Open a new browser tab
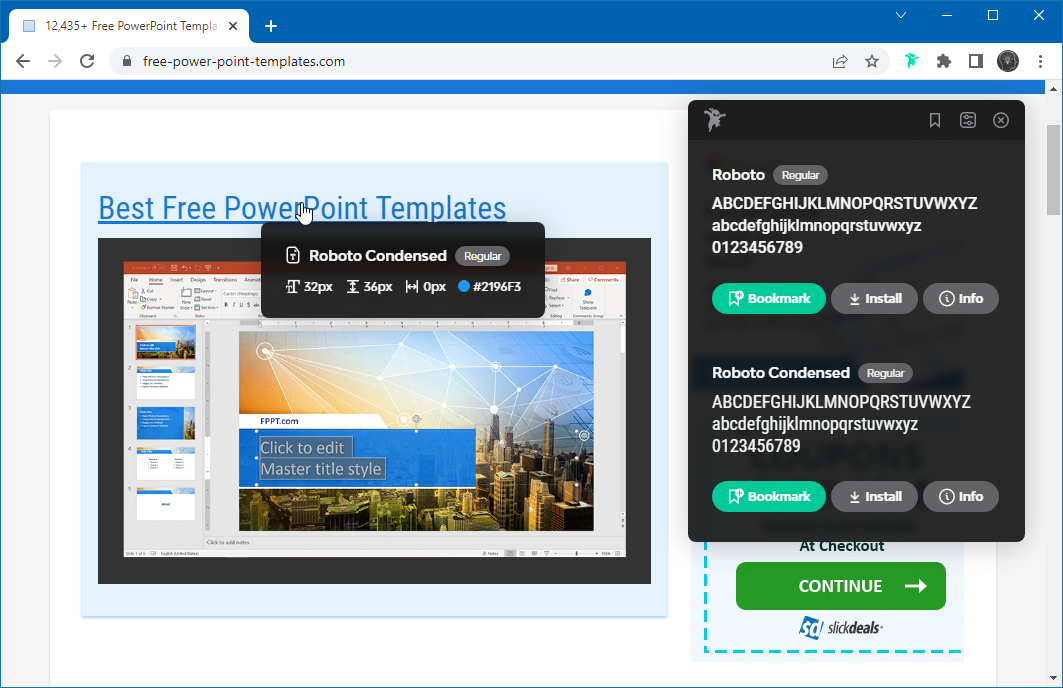 point(270,26)
